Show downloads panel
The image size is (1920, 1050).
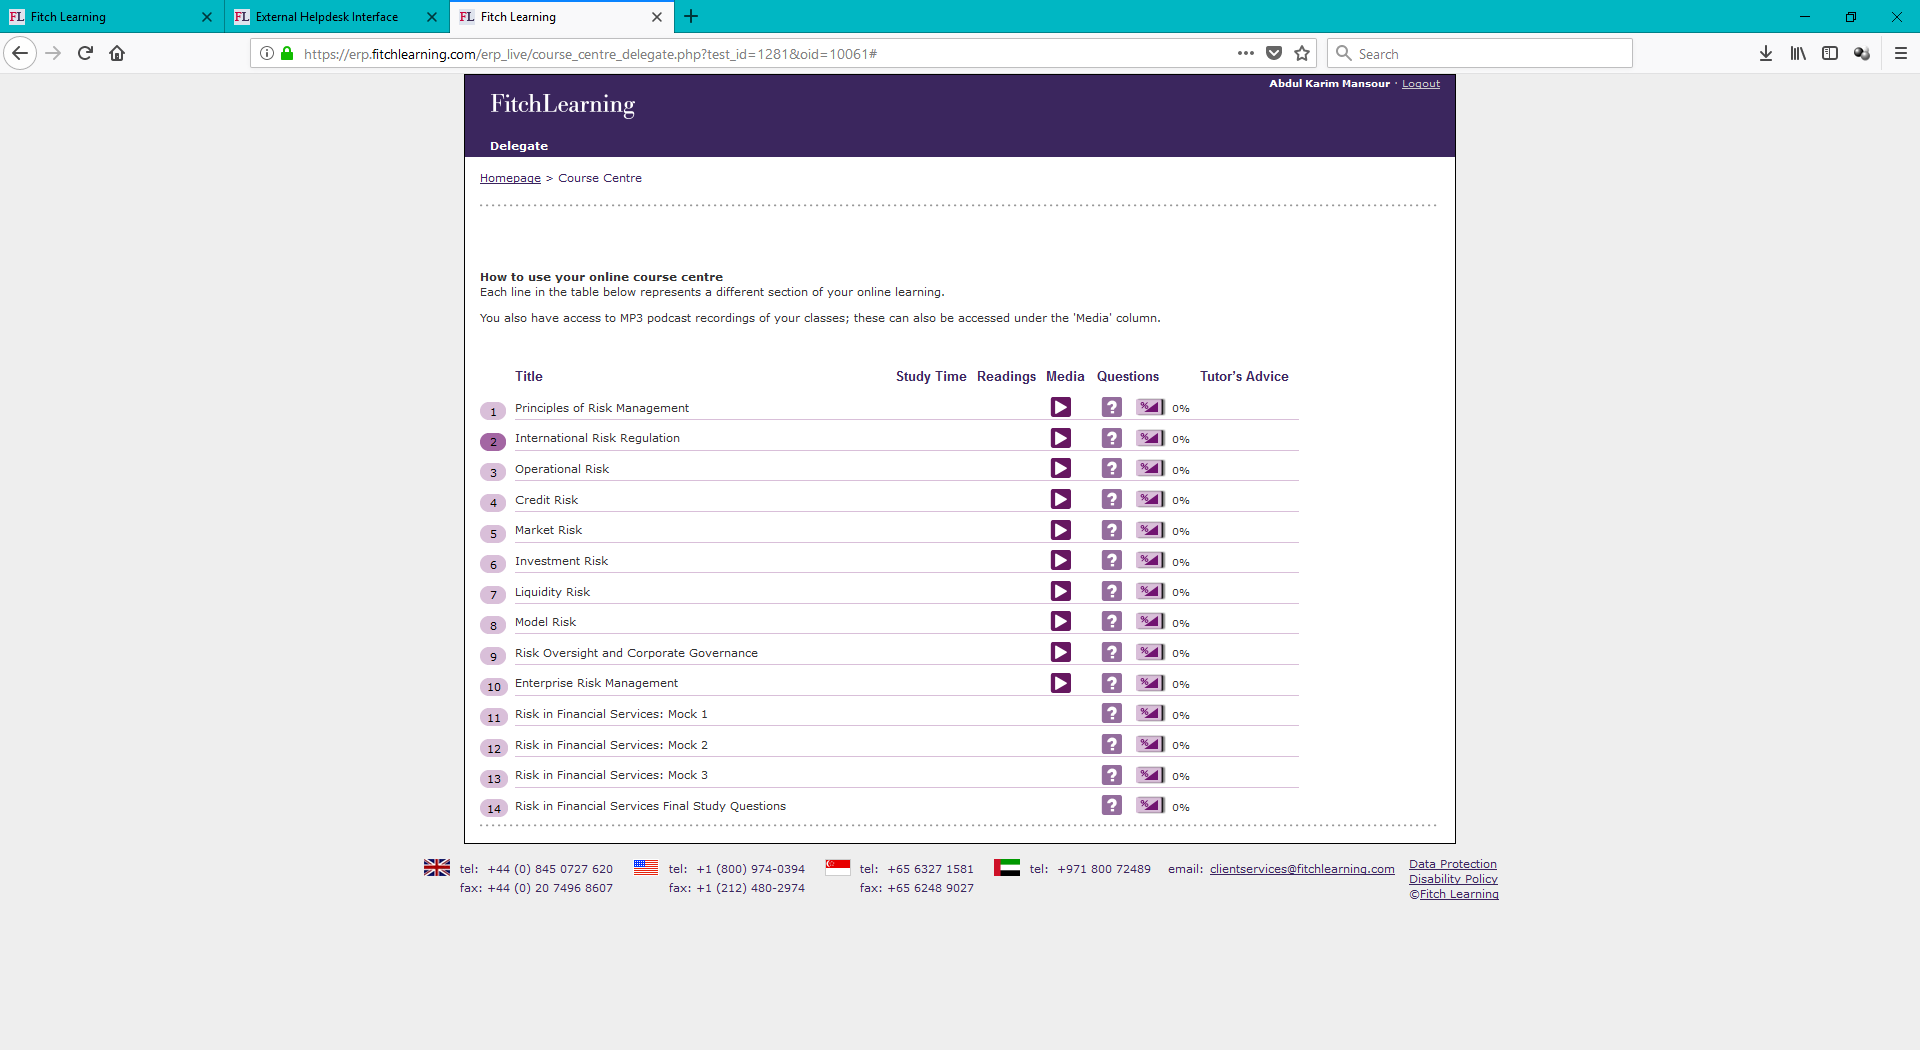[1766, 53]
